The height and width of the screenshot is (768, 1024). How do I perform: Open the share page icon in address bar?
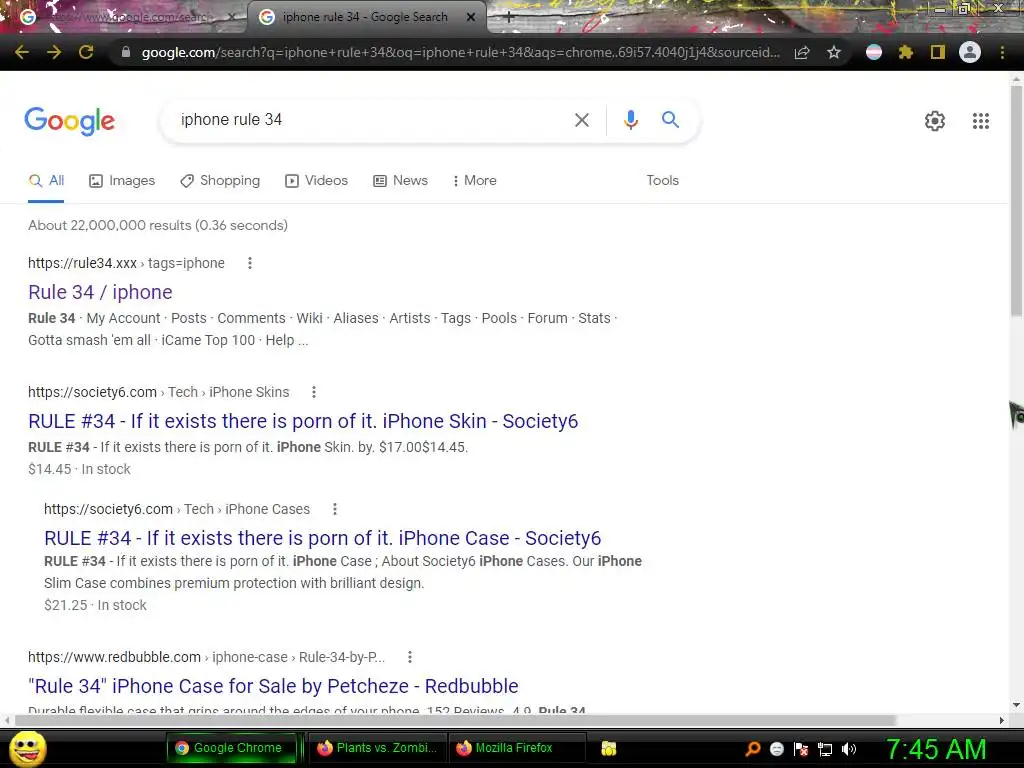point(802,52)
